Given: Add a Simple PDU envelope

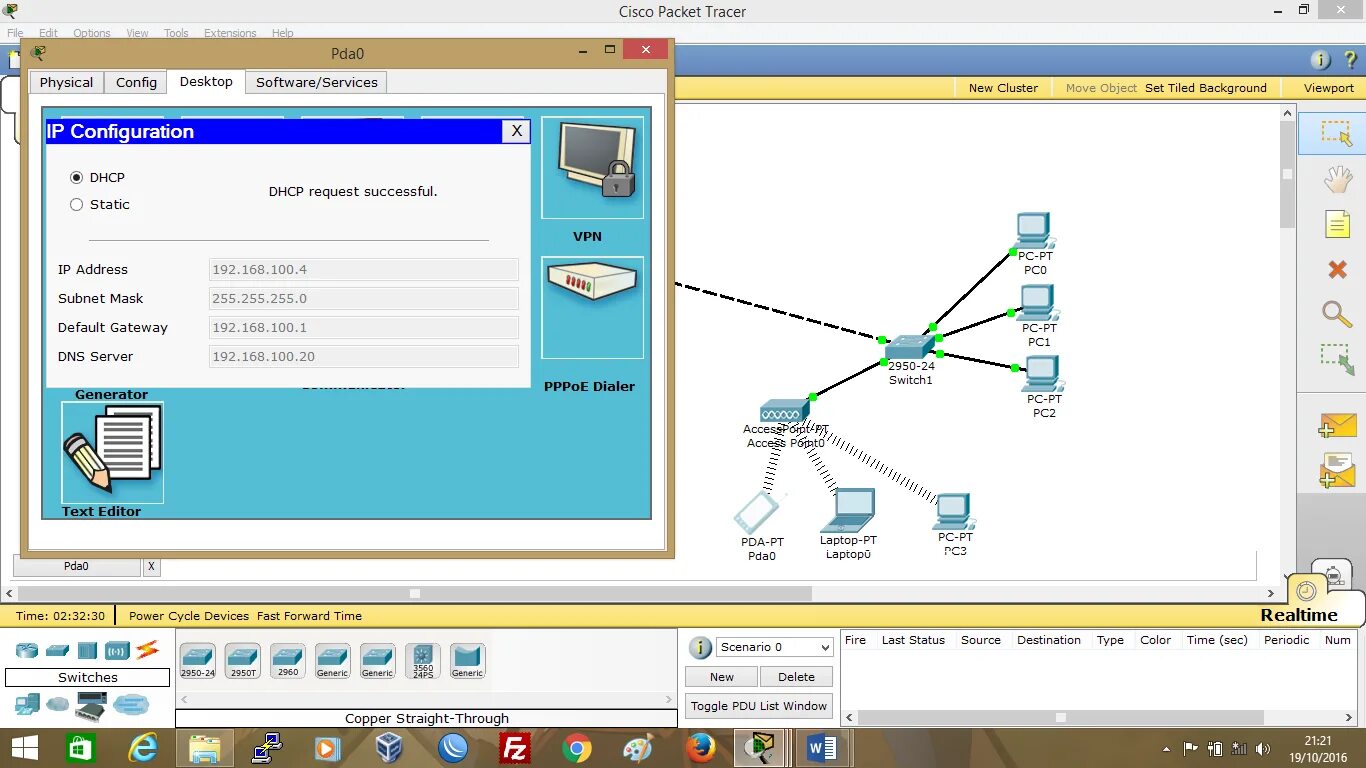Looking at the screenshot, I should click(1337, 426).
